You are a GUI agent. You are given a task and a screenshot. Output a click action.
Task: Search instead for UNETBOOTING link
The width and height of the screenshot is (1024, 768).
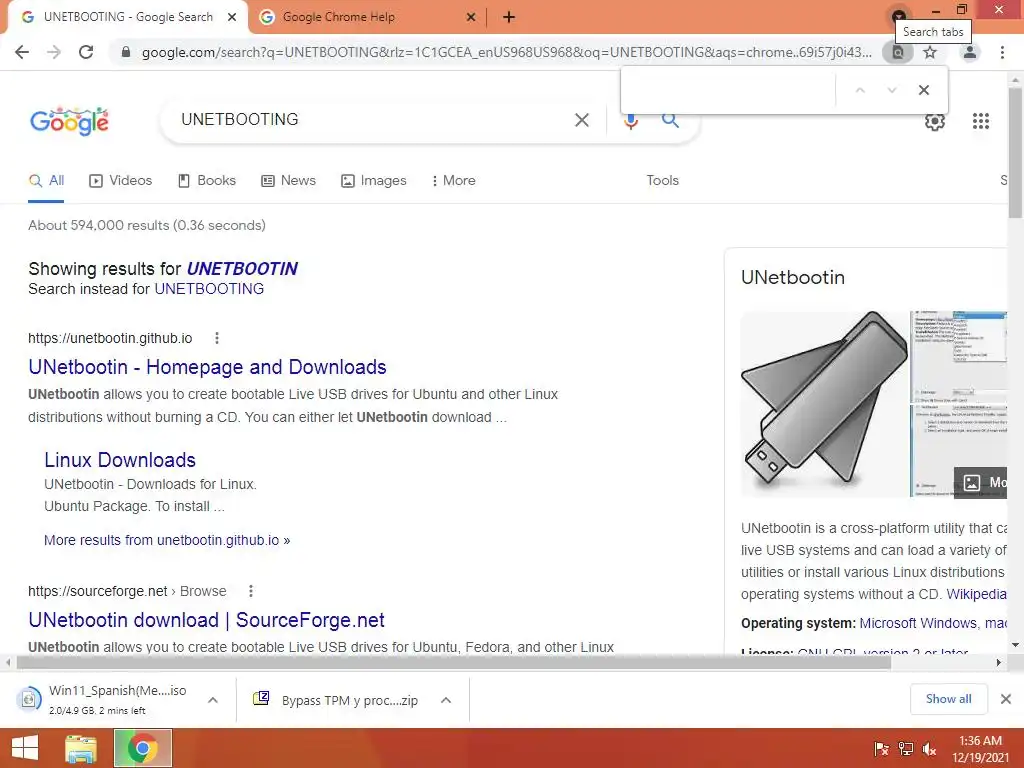click(209, 289)
